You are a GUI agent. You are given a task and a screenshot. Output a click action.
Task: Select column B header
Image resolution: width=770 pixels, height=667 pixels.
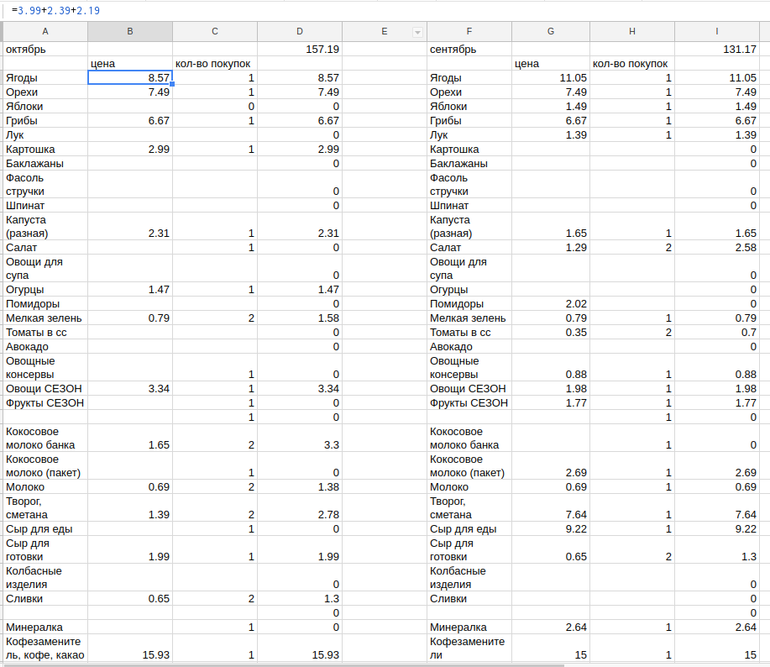130,33
